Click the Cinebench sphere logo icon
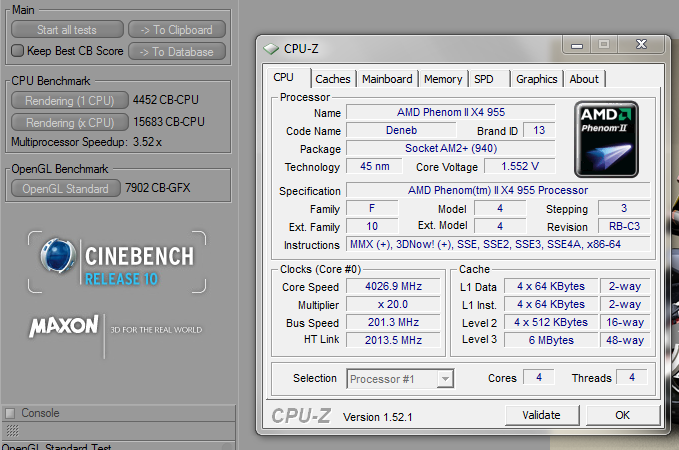Viewport: 679px width, 450px height. pyautogui.click(x=58, y=256)
